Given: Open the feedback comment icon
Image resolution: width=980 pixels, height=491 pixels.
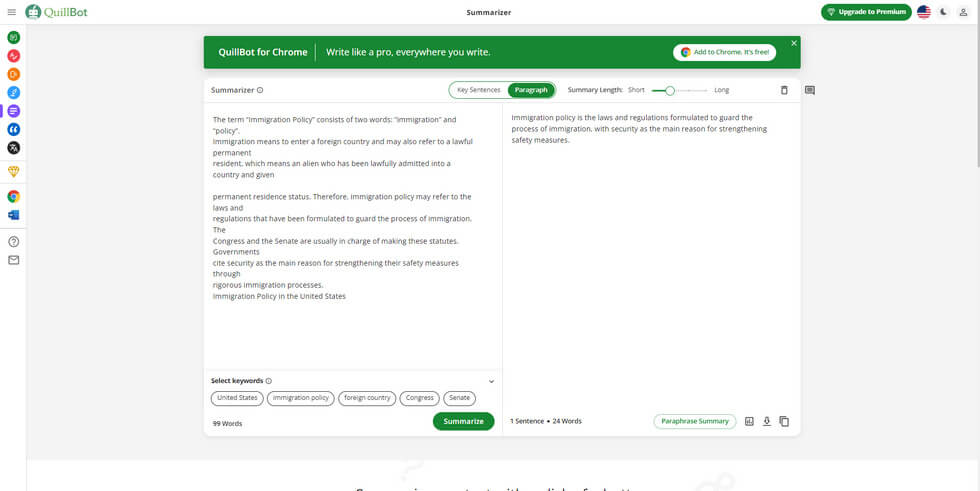Looking at the screenshot, I should [x=810, y=90].
